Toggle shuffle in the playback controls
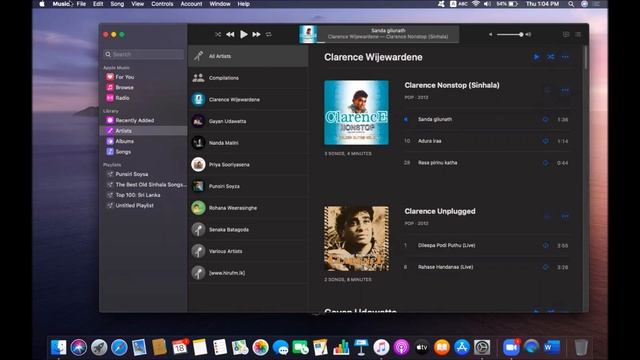Image resolution: width=640 pixels, height=360 pixels. (x=218, y=35)
